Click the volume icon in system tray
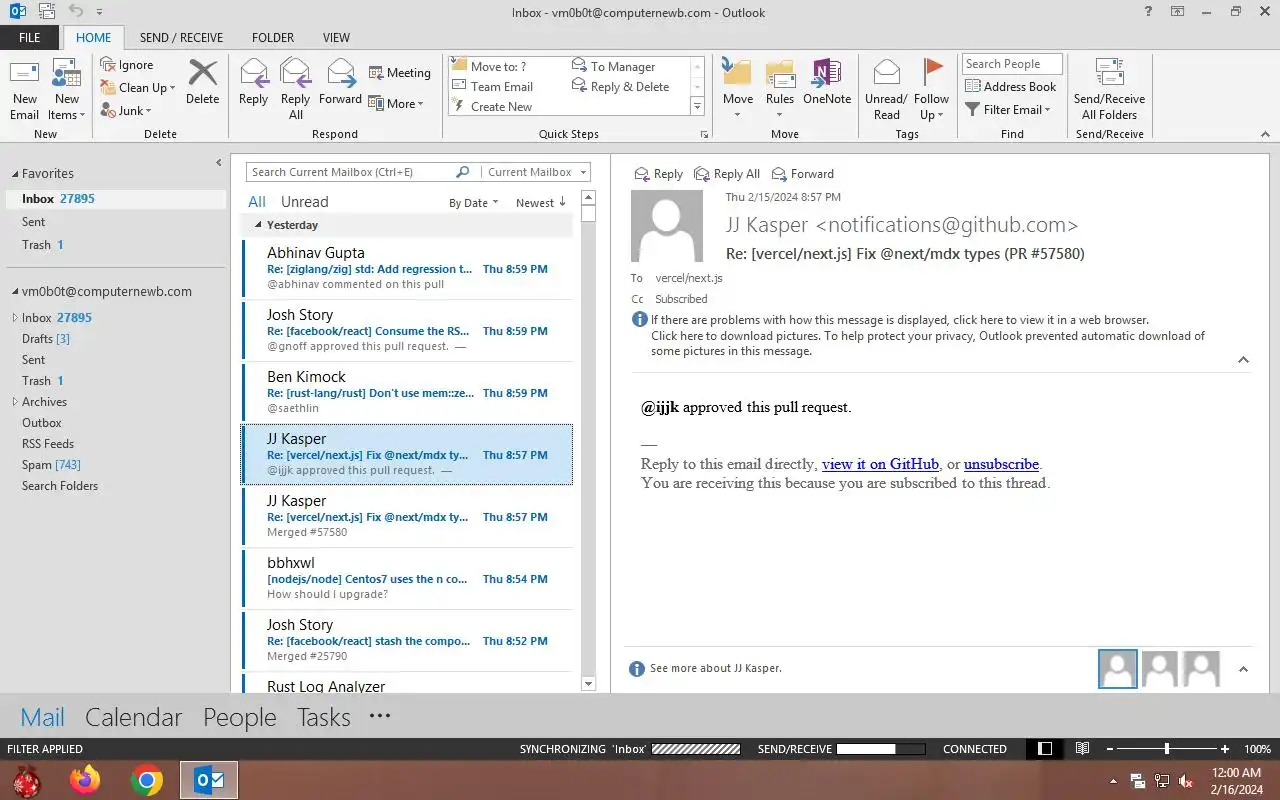1280x800 pixels. [1186, 781]
